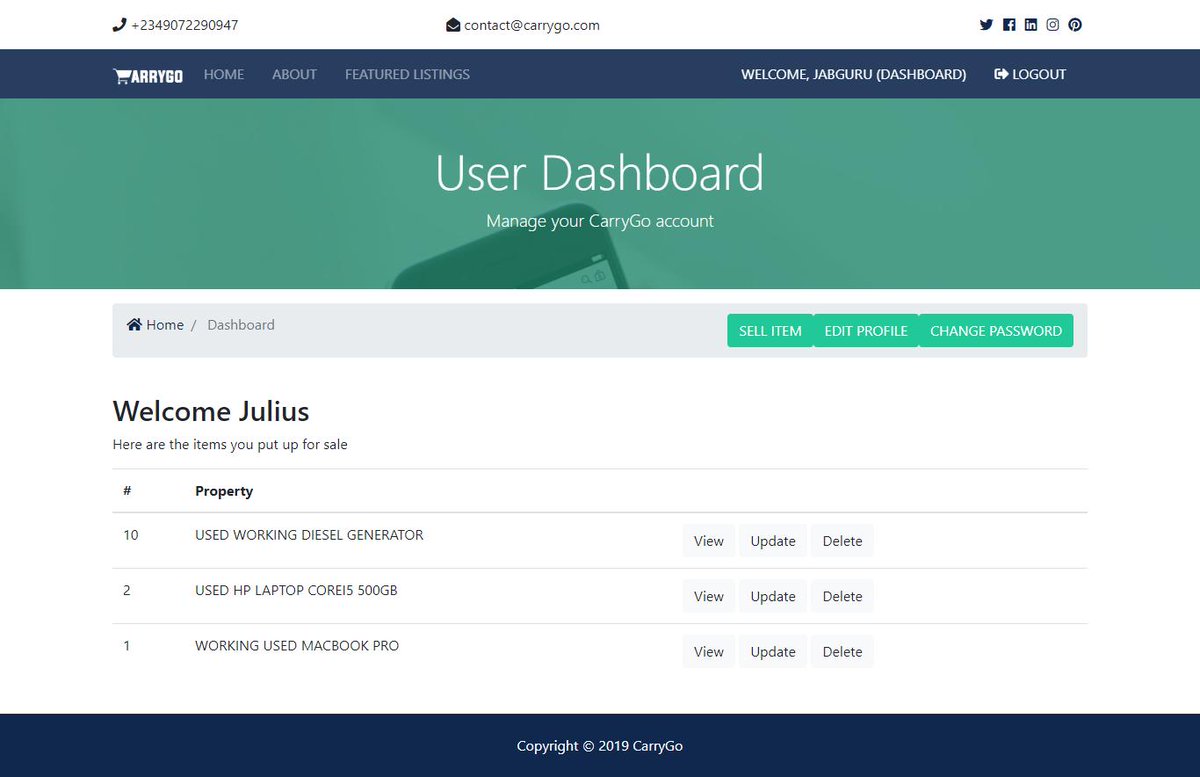
Task: Click the 'User Dashboard' banner title
Action: [600, 173]
